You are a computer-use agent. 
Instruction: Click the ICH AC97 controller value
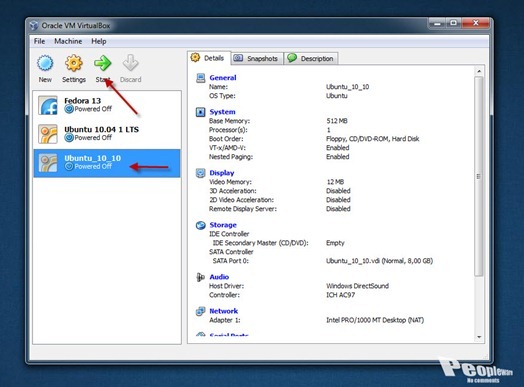(340, 295)
